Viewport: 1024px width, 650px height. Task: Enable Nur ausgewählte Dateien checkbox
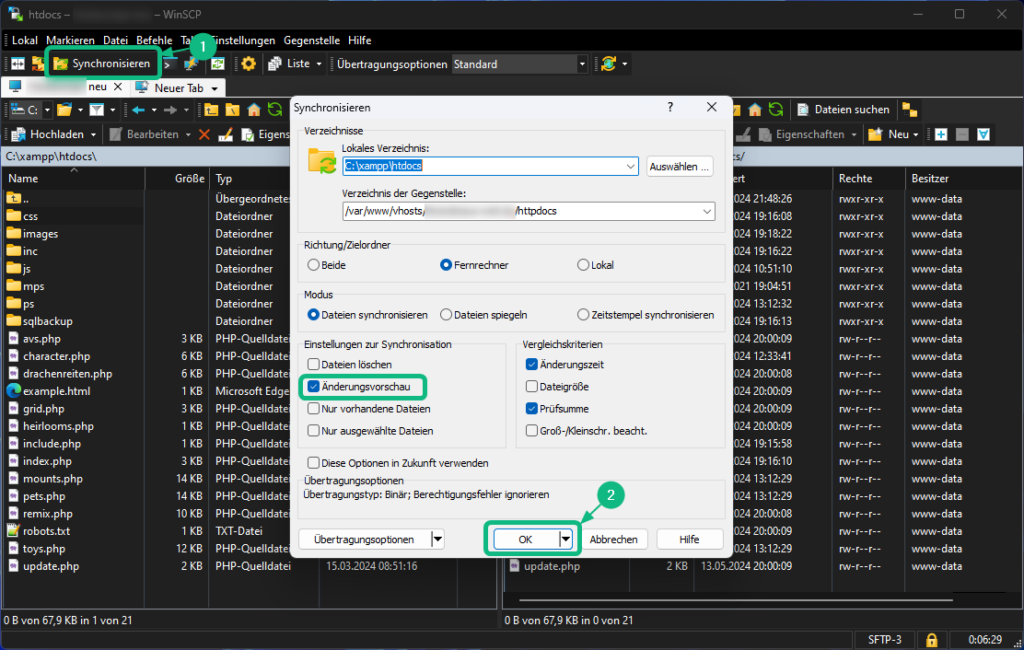[313, 431]
